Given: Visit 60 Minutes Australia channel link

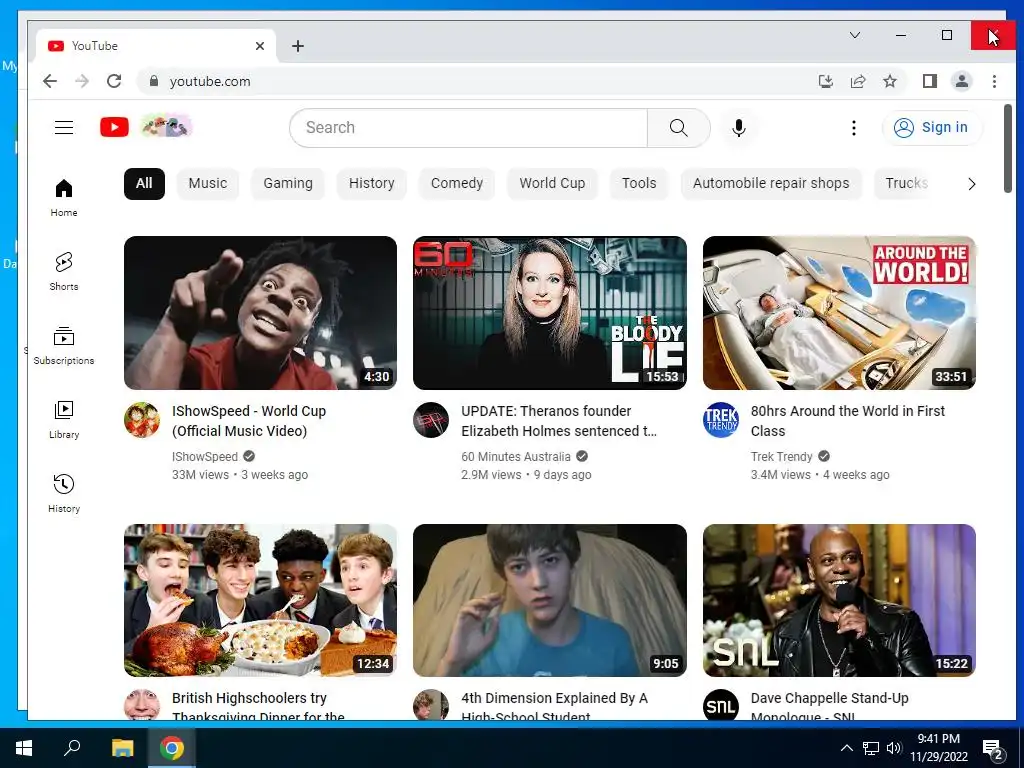Looking at the screenshot, I should (x=516, y=456).
